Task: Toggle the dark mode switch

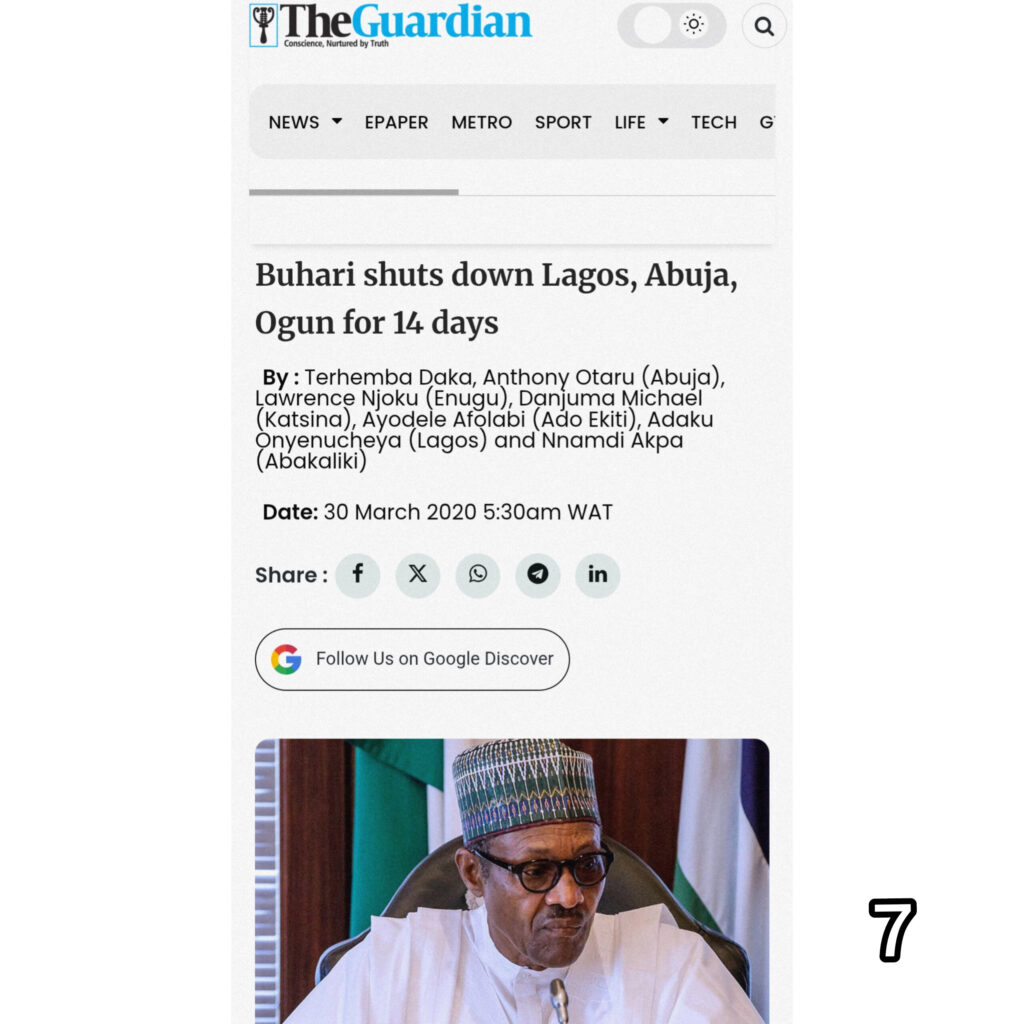Action: (671, 25)
